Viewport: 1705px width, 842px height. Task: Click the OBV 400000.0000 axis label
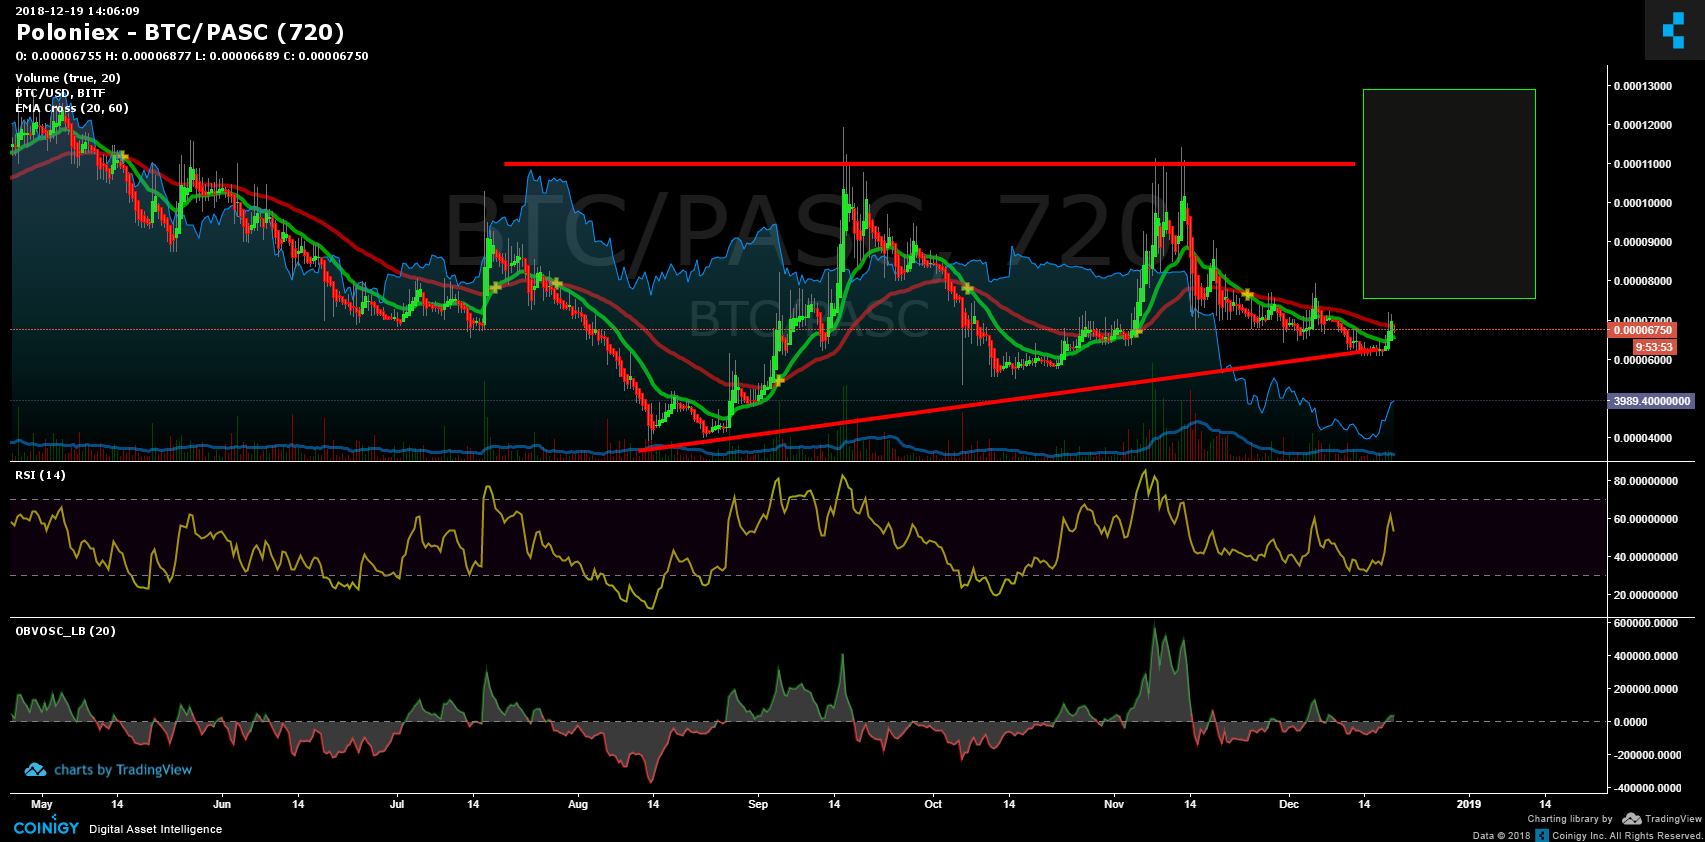point(1645,656)
